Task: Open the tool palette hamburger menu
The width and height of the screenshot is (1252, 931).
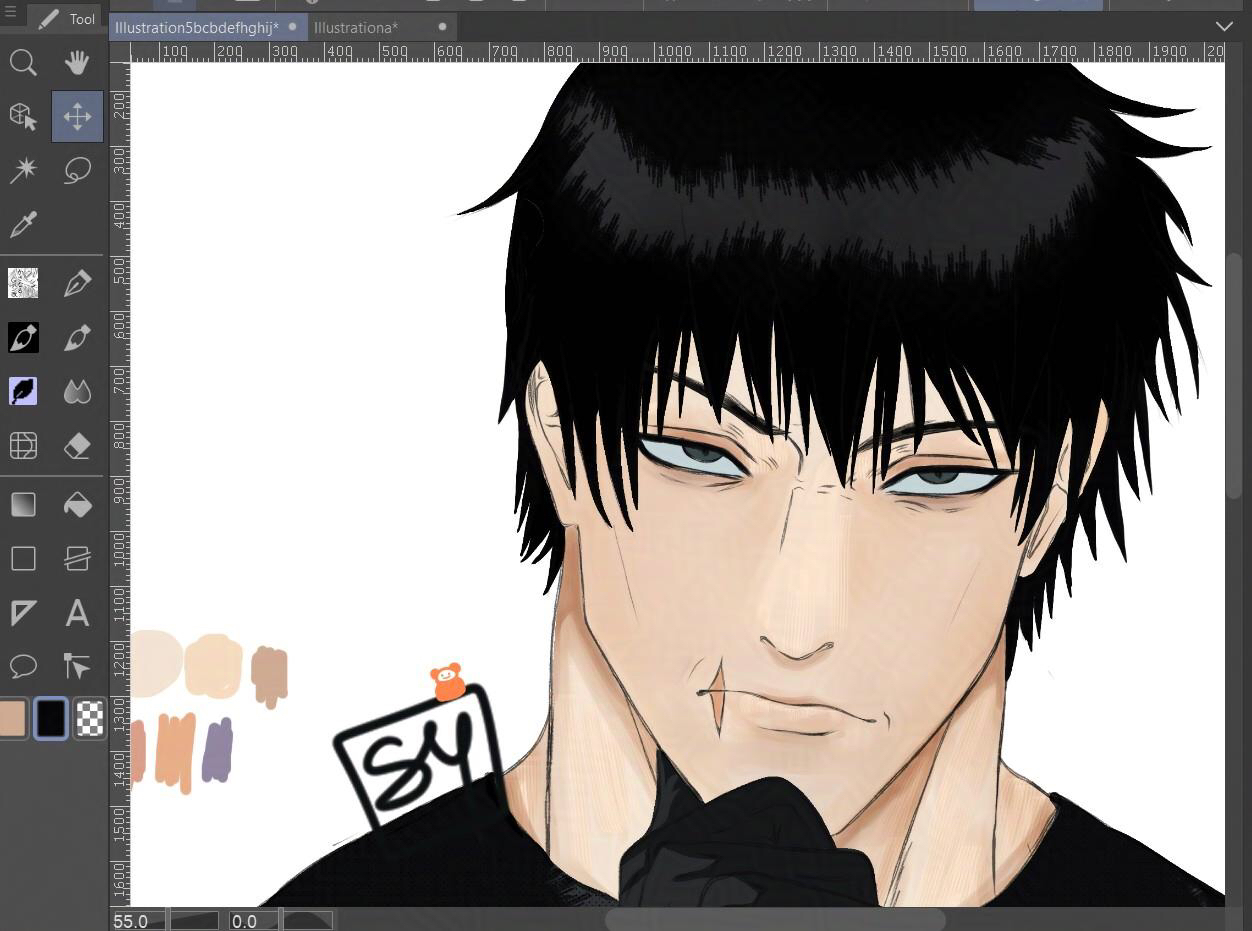Action: (x=10, y=13)
